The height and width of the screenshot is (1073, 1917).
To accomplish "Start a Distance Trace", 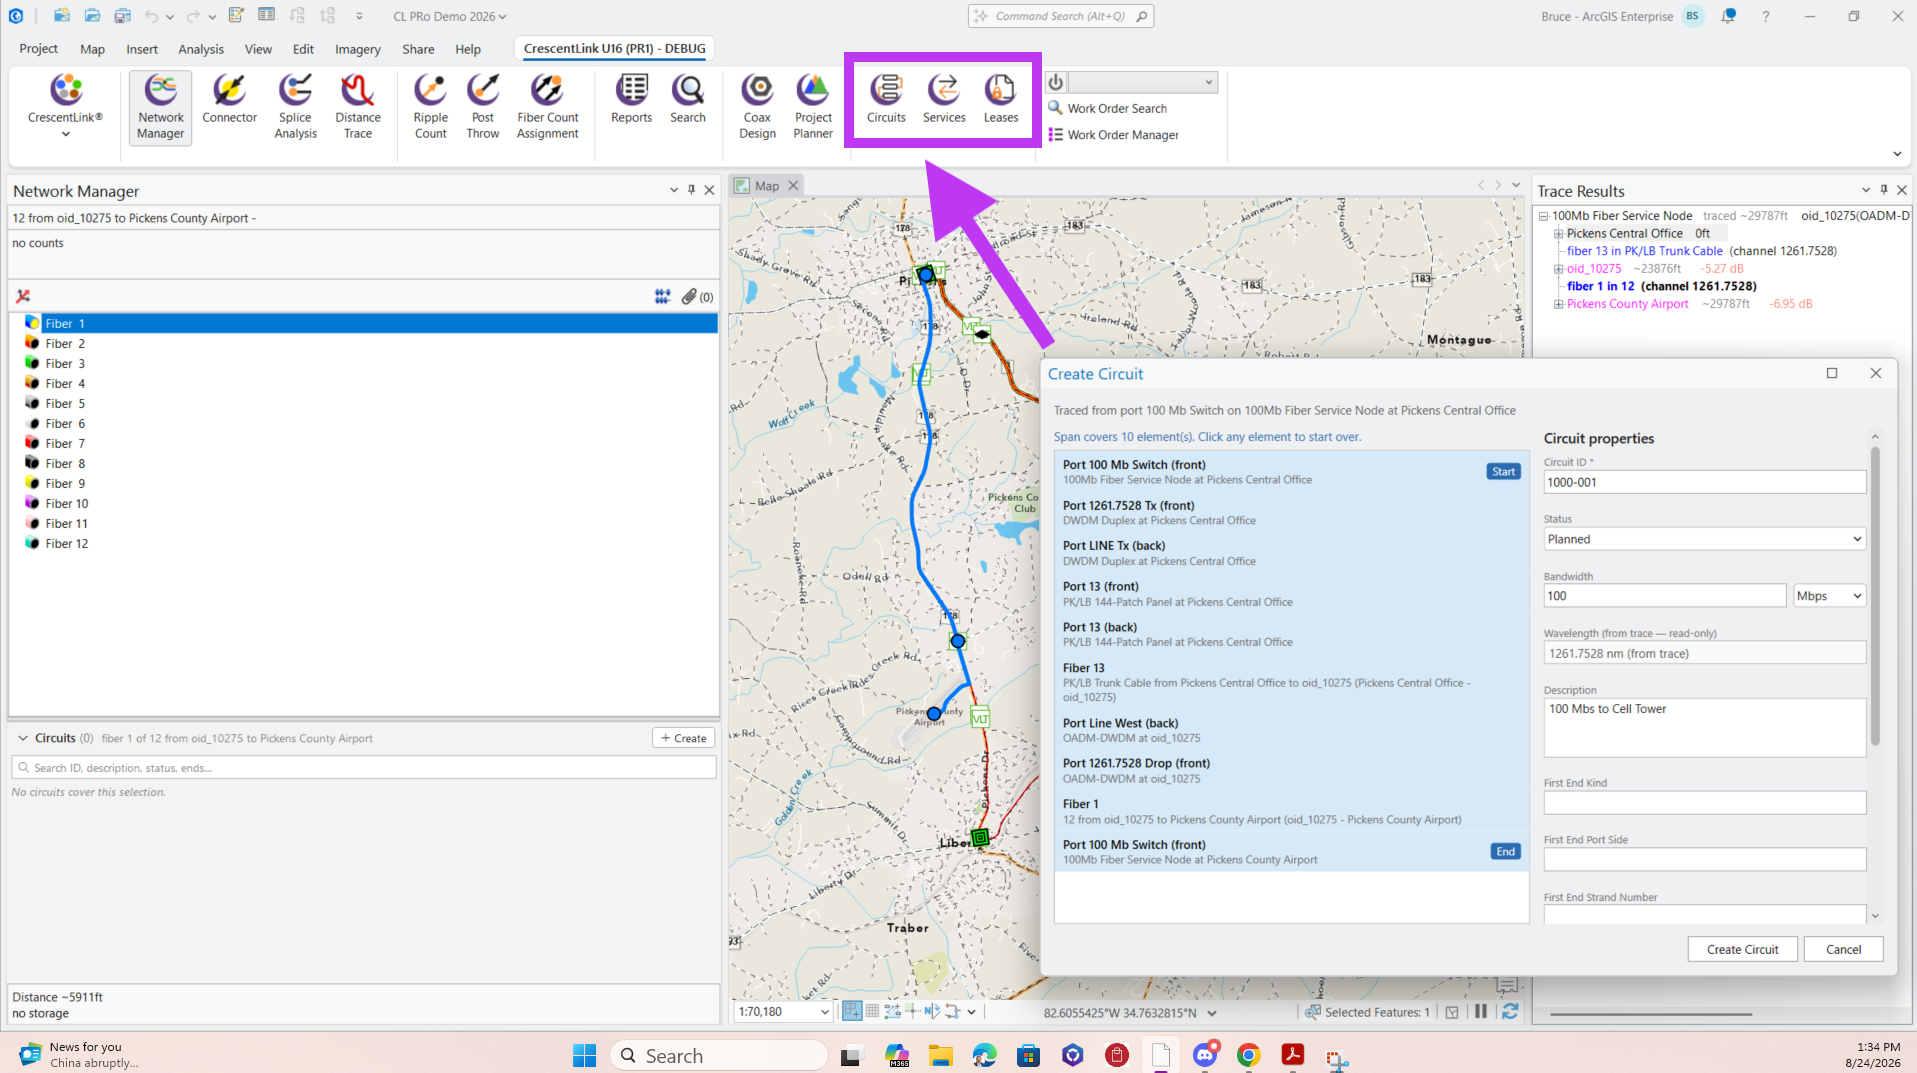I will pos(358,106).
